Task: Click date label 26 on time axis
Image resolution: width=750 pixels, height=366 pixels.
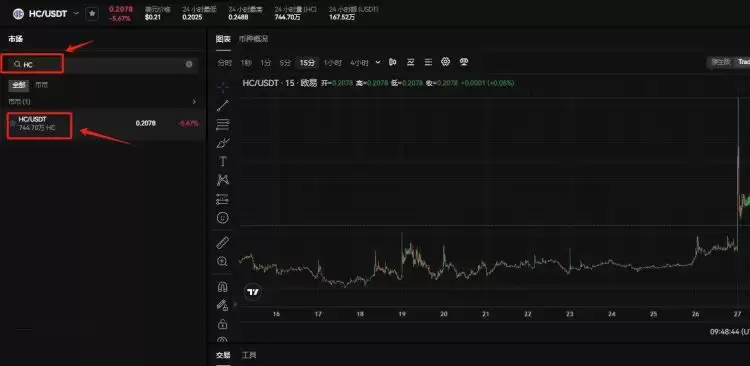Action: pos(695,314)
